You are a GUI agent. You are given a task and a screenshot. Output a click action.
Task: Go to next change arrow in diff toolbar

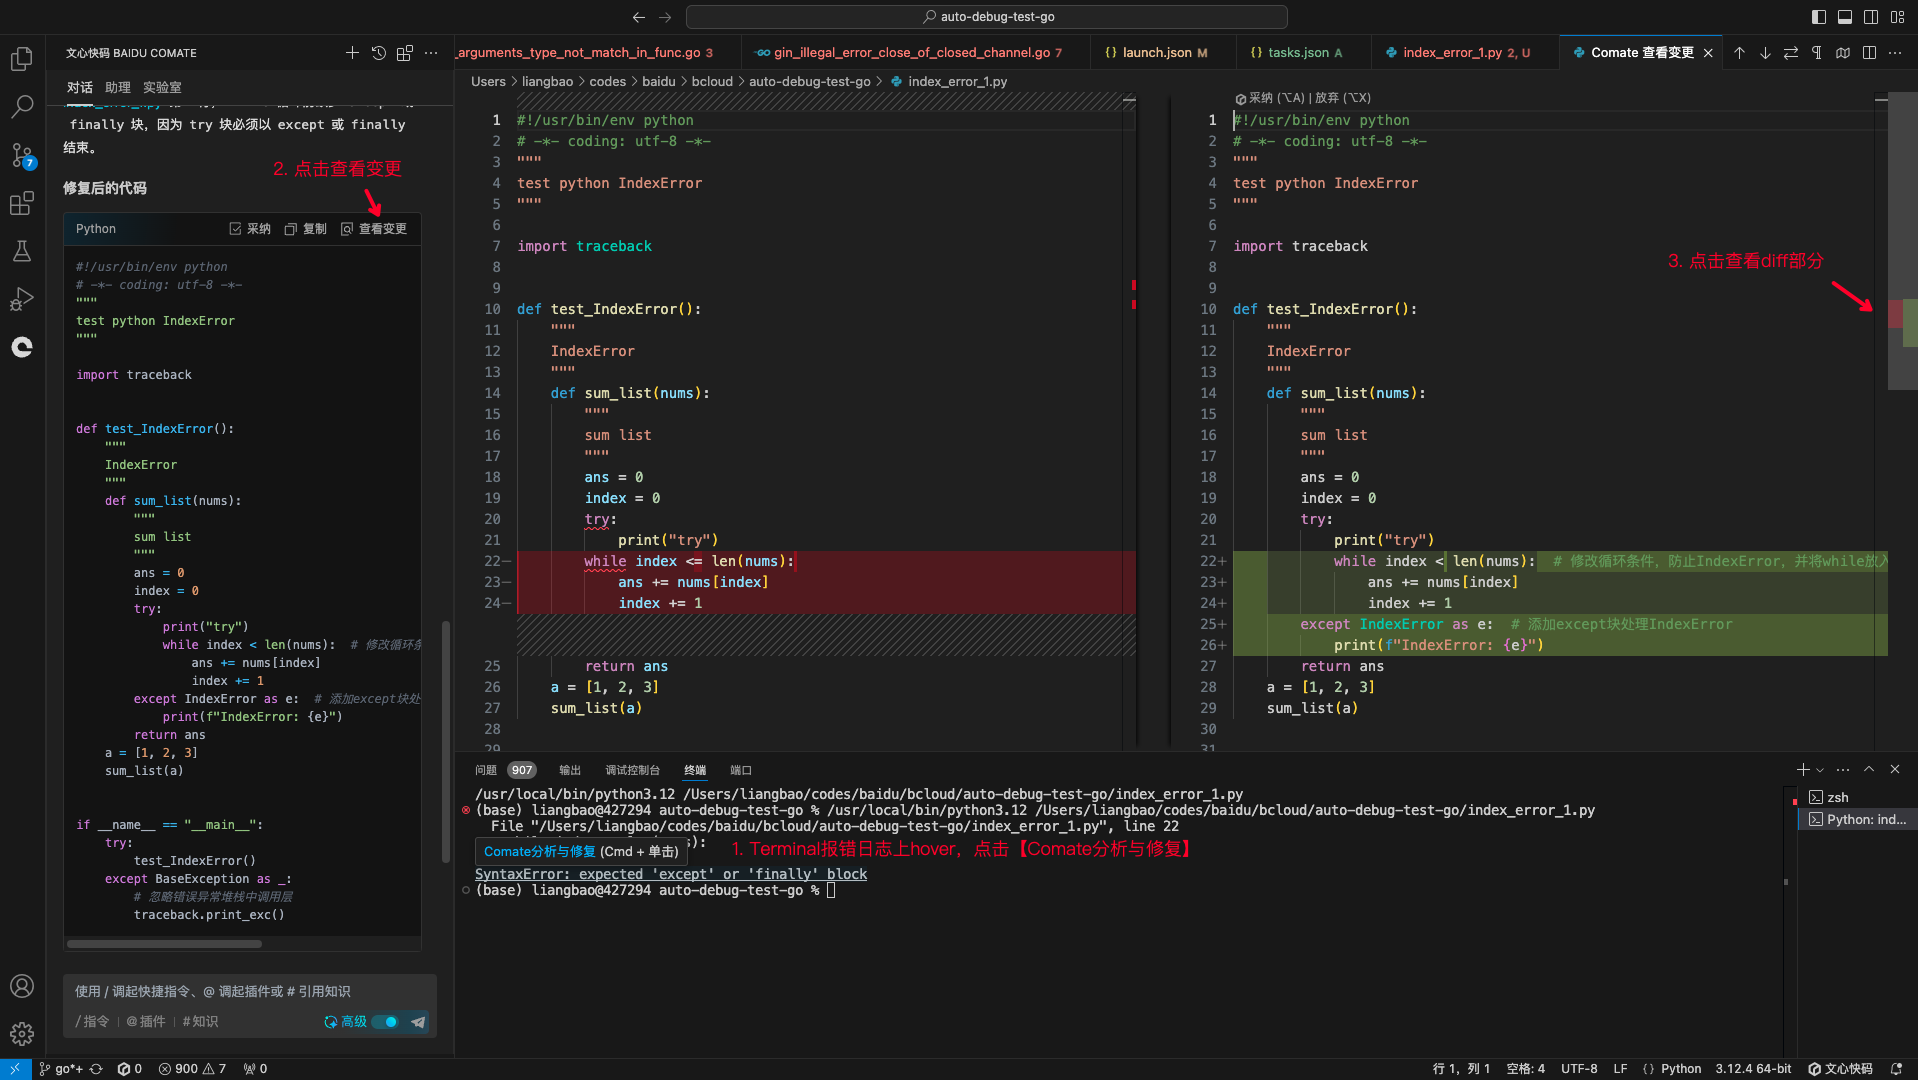[x=1765, y=53]
